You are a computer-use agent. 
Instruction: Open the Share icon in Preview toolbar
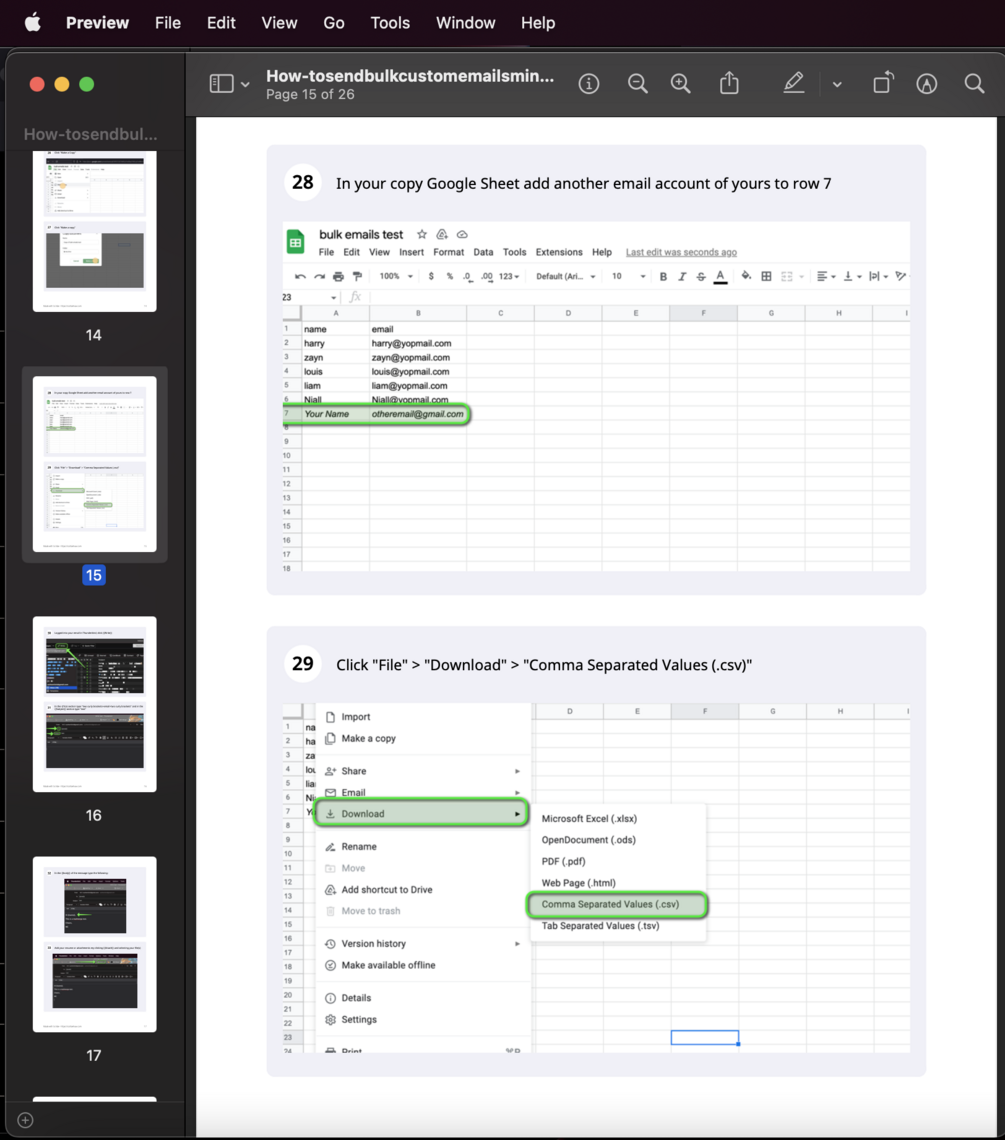[x=729, y=84]
